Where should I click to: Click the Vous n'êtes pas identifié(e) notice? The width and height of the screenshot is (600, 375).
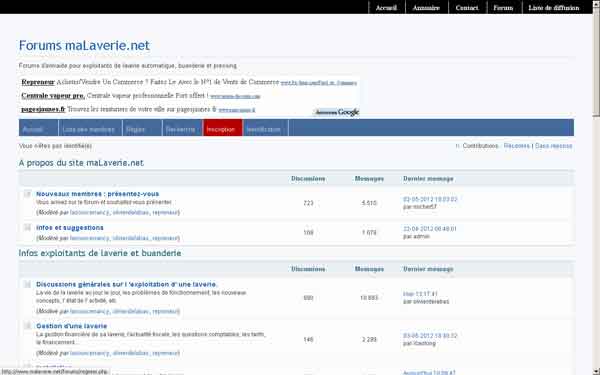[55, 146]
